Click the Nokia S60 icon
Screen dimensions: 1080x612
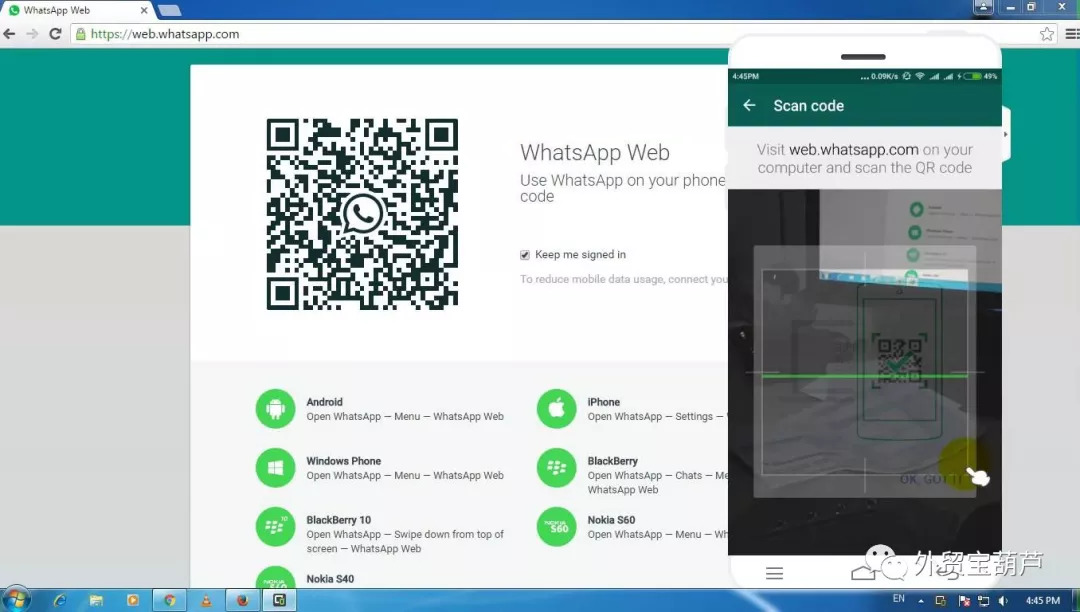click(557, 527)
